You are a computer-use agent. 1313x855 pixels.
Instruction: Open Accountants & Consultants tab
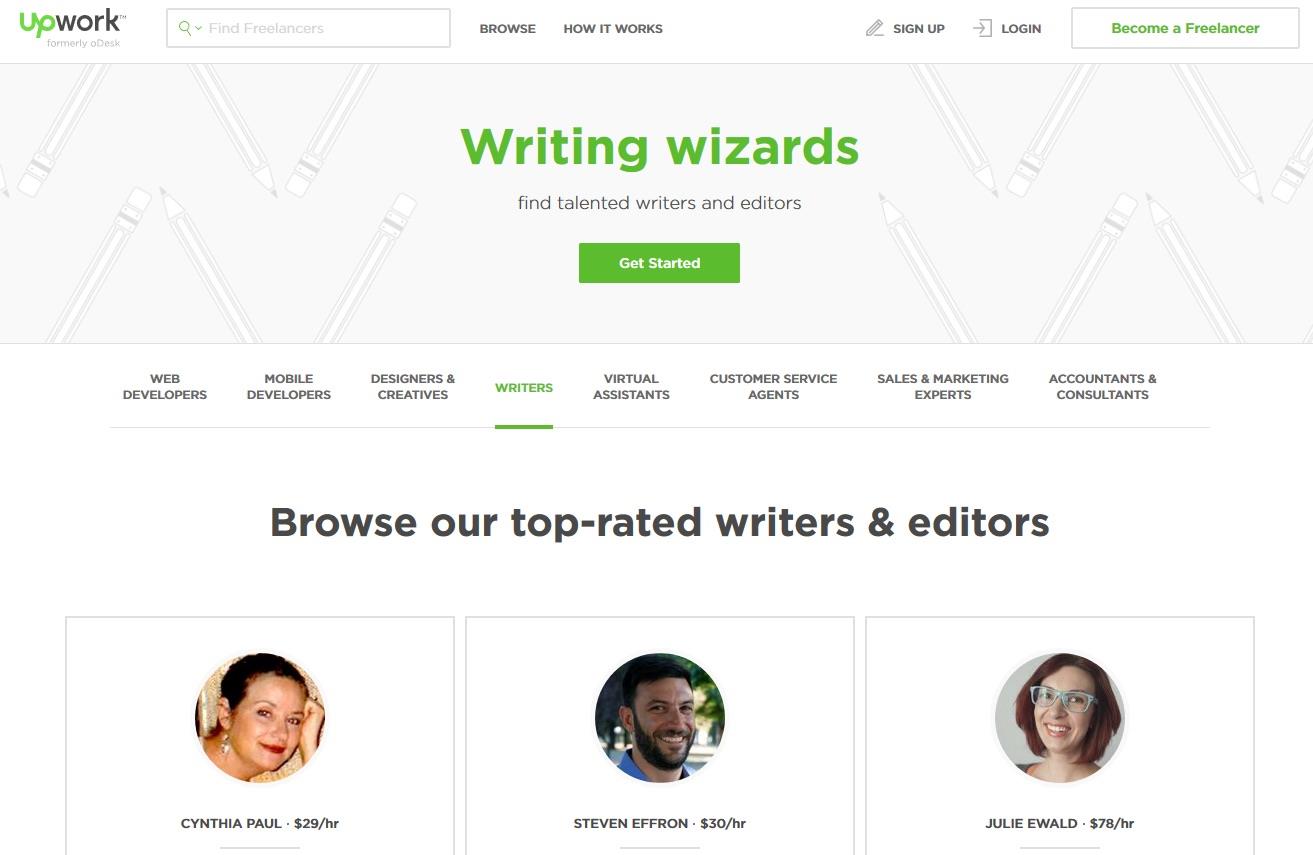coord(1102,387)
